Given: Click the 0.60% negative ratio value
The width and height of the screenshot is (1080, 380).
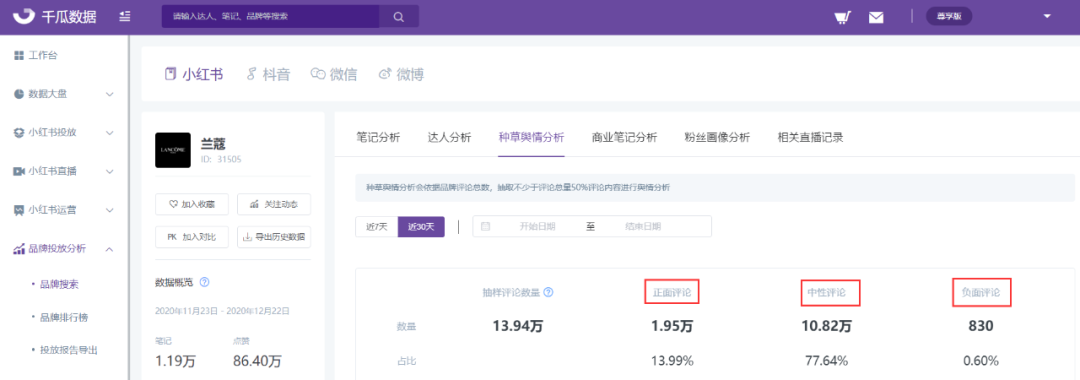Looking at the screenshot, I should click(981, 361).
